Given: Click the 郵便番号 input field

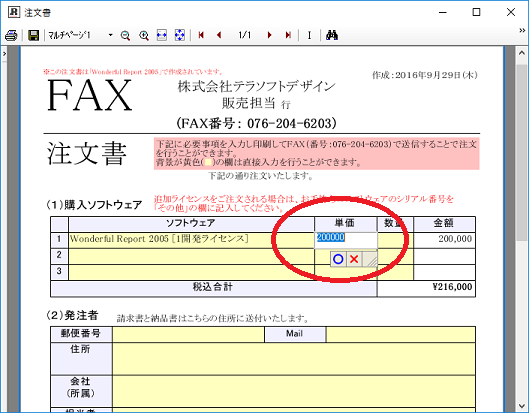Looking at the screenshot, I should point(188,334).
